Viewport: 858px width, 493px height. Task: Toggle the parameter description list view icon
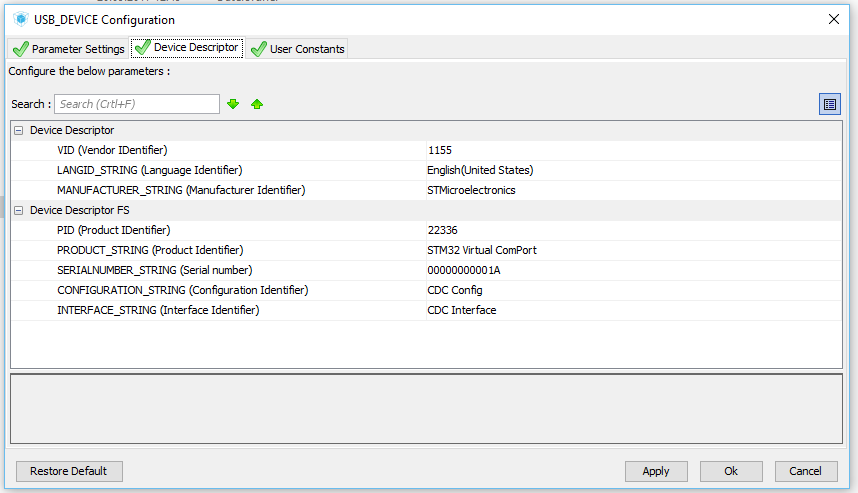(830, 104)
